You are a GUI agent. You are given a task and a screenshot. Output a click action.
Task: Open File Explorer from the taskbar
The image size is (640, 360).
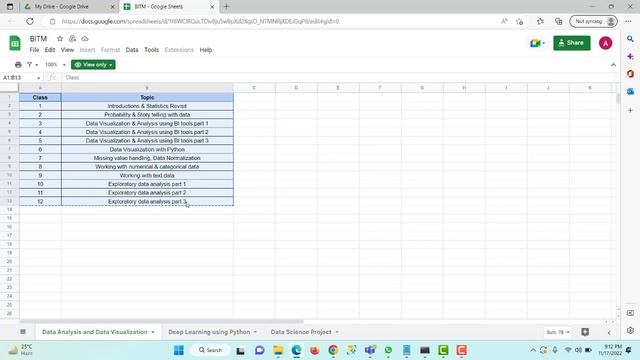pyautogui.click(x=278, y=350)
